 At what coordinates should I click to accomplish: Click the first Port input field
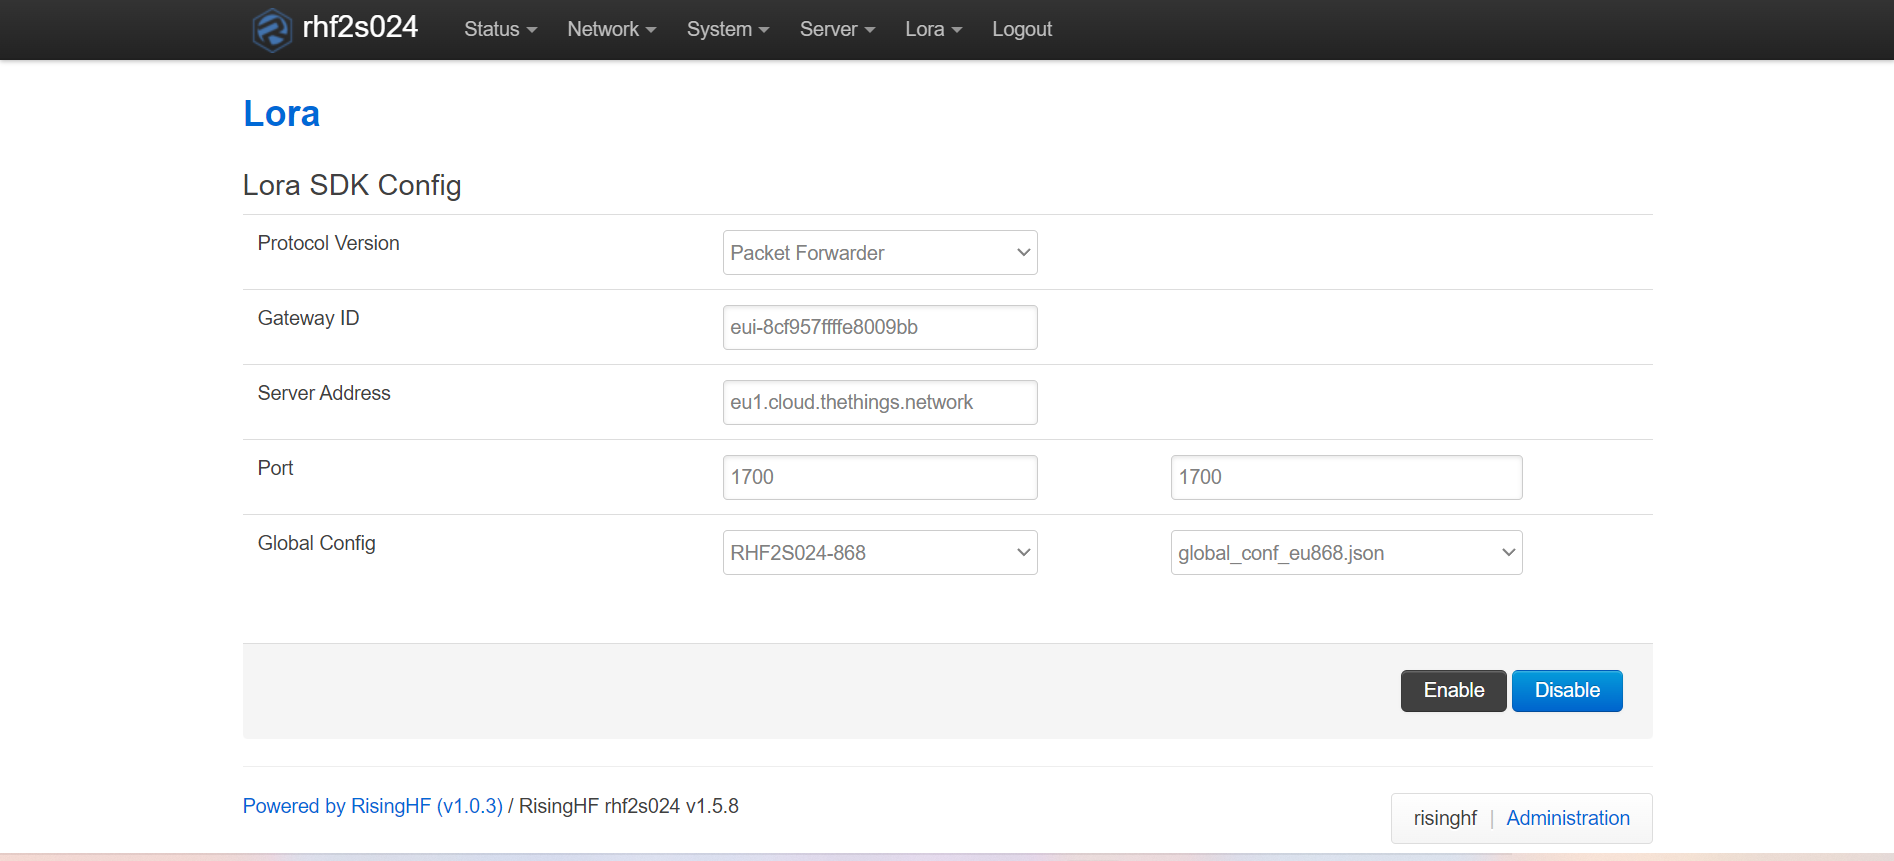pos(879,478)
